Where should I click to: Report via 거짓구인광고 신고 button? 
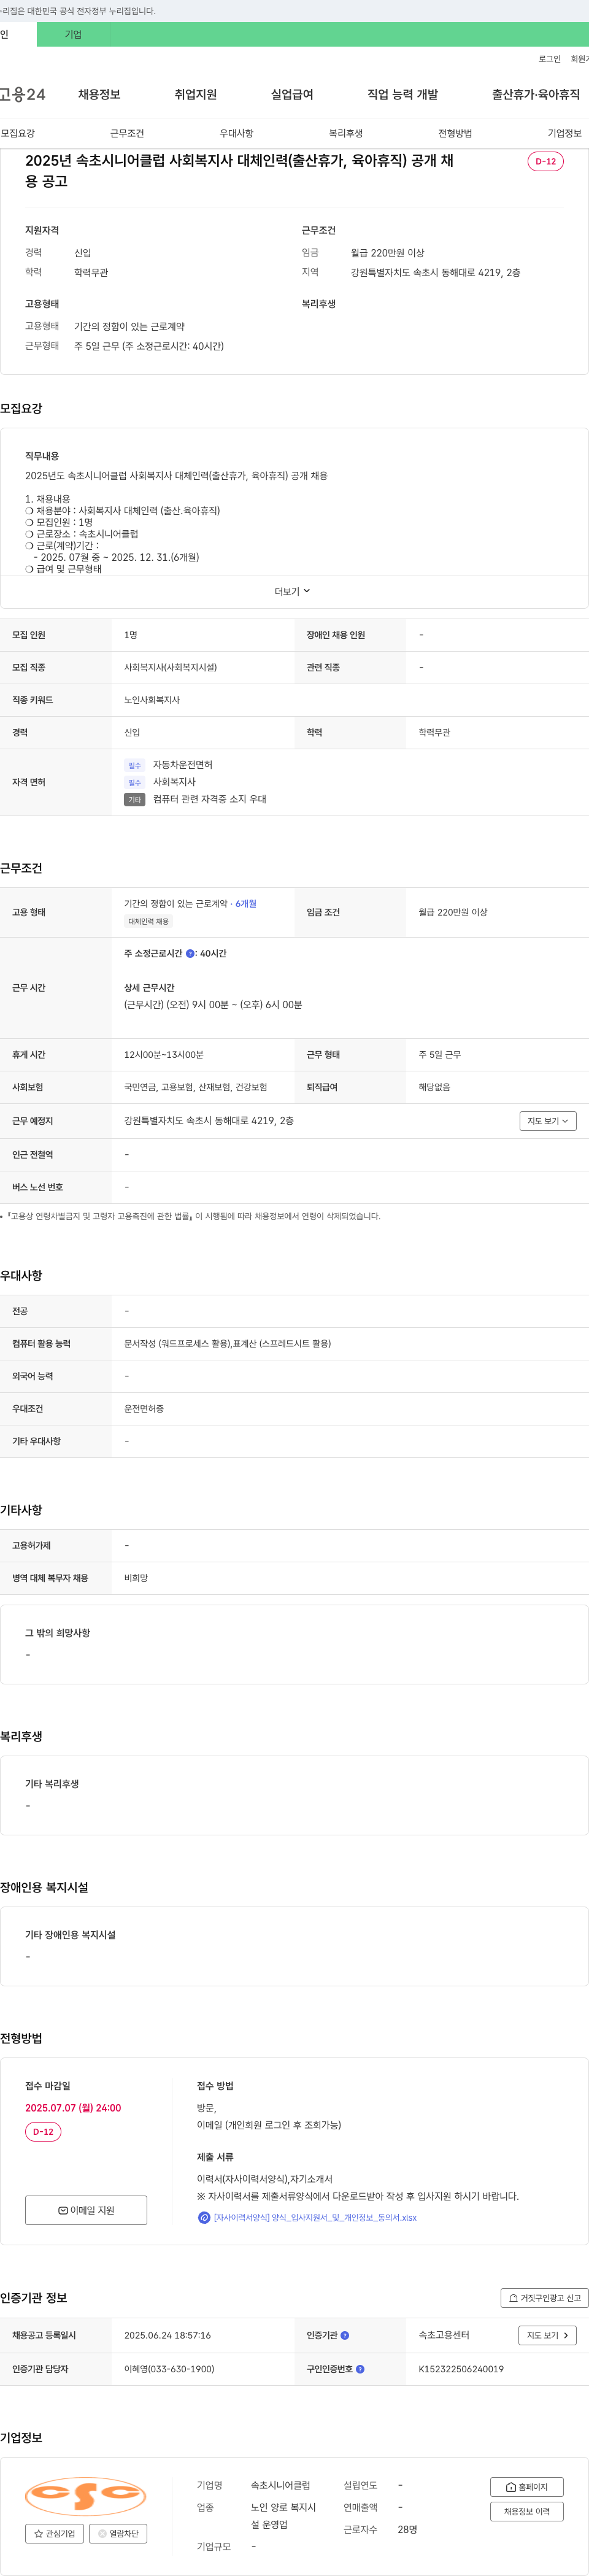545,2298
